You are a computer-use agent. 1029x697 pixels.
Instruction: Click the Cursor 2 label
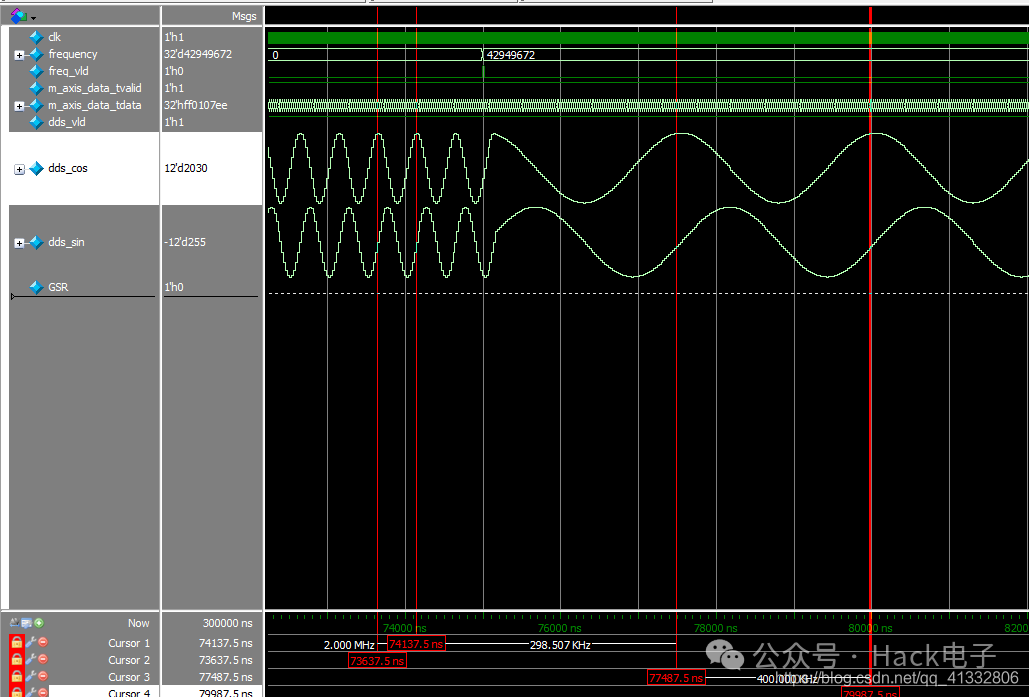(129, 660)
